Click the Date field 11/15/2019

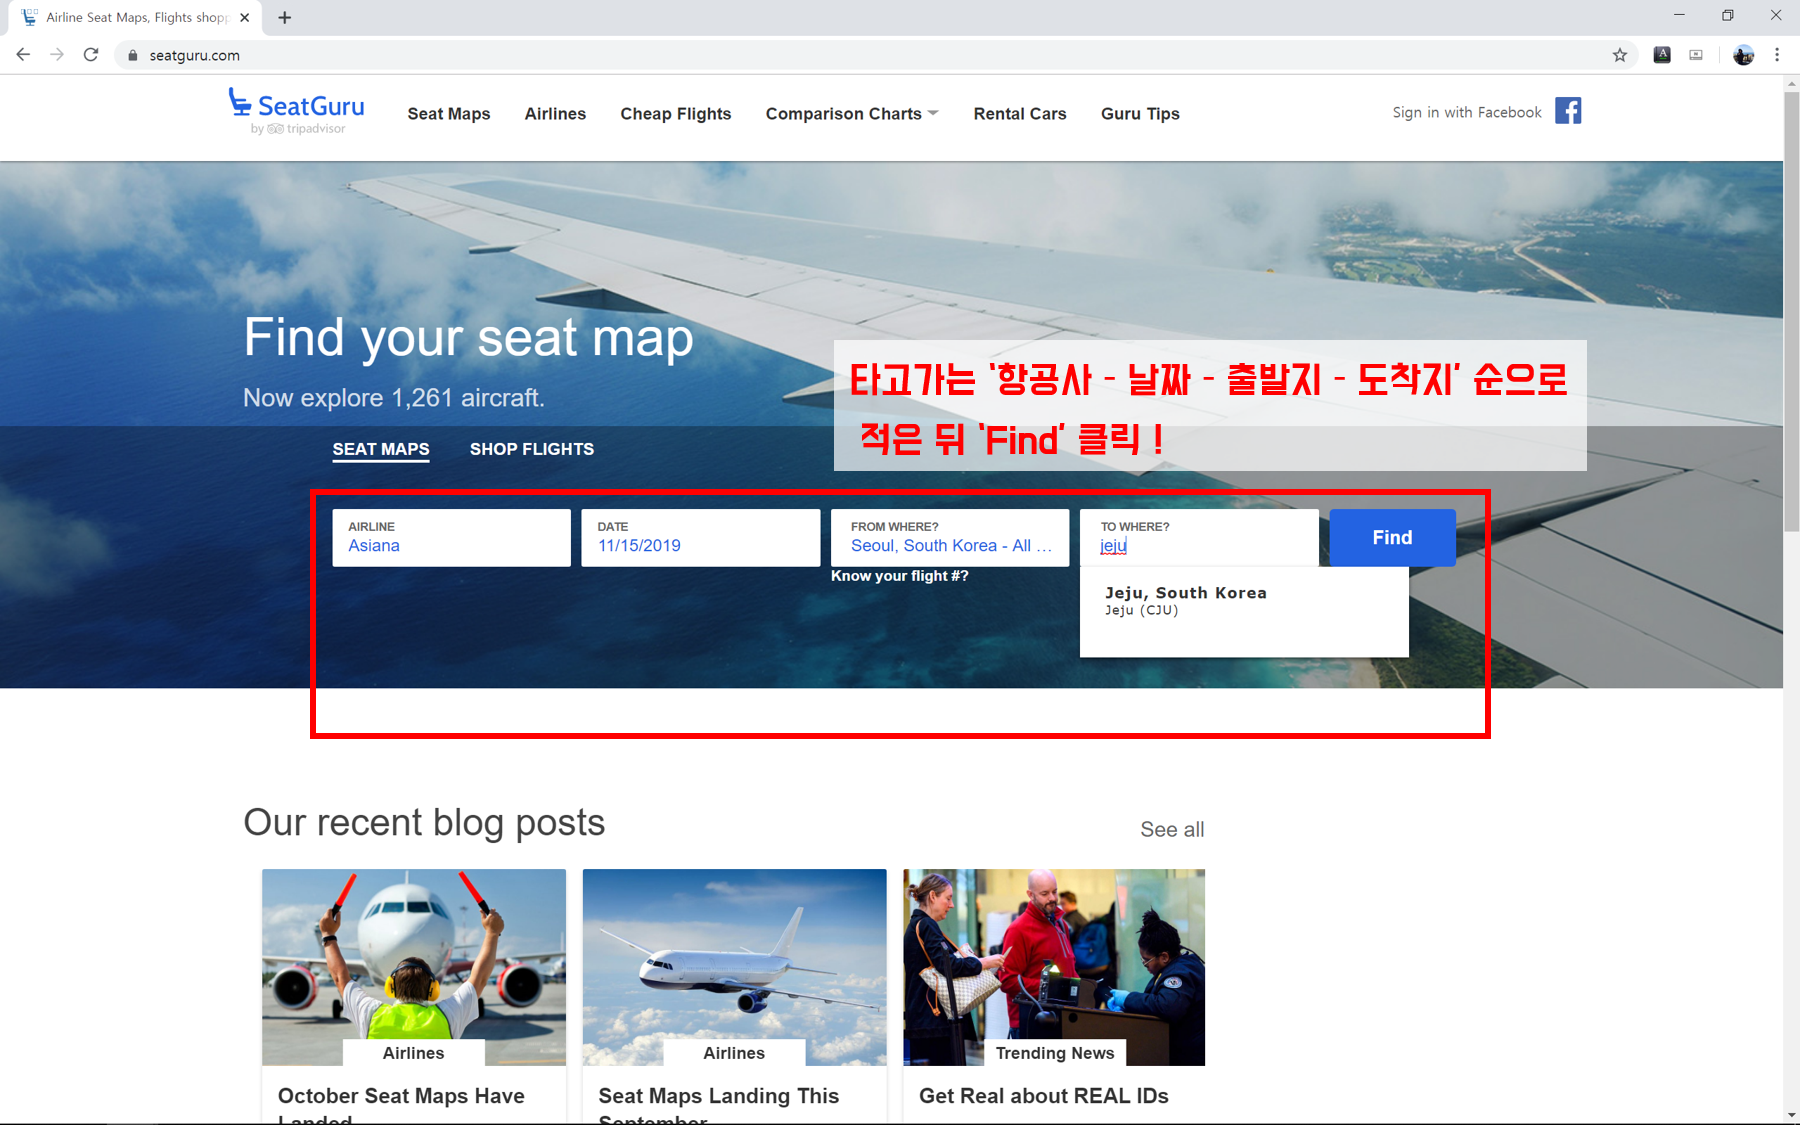[x=701, y=538]
